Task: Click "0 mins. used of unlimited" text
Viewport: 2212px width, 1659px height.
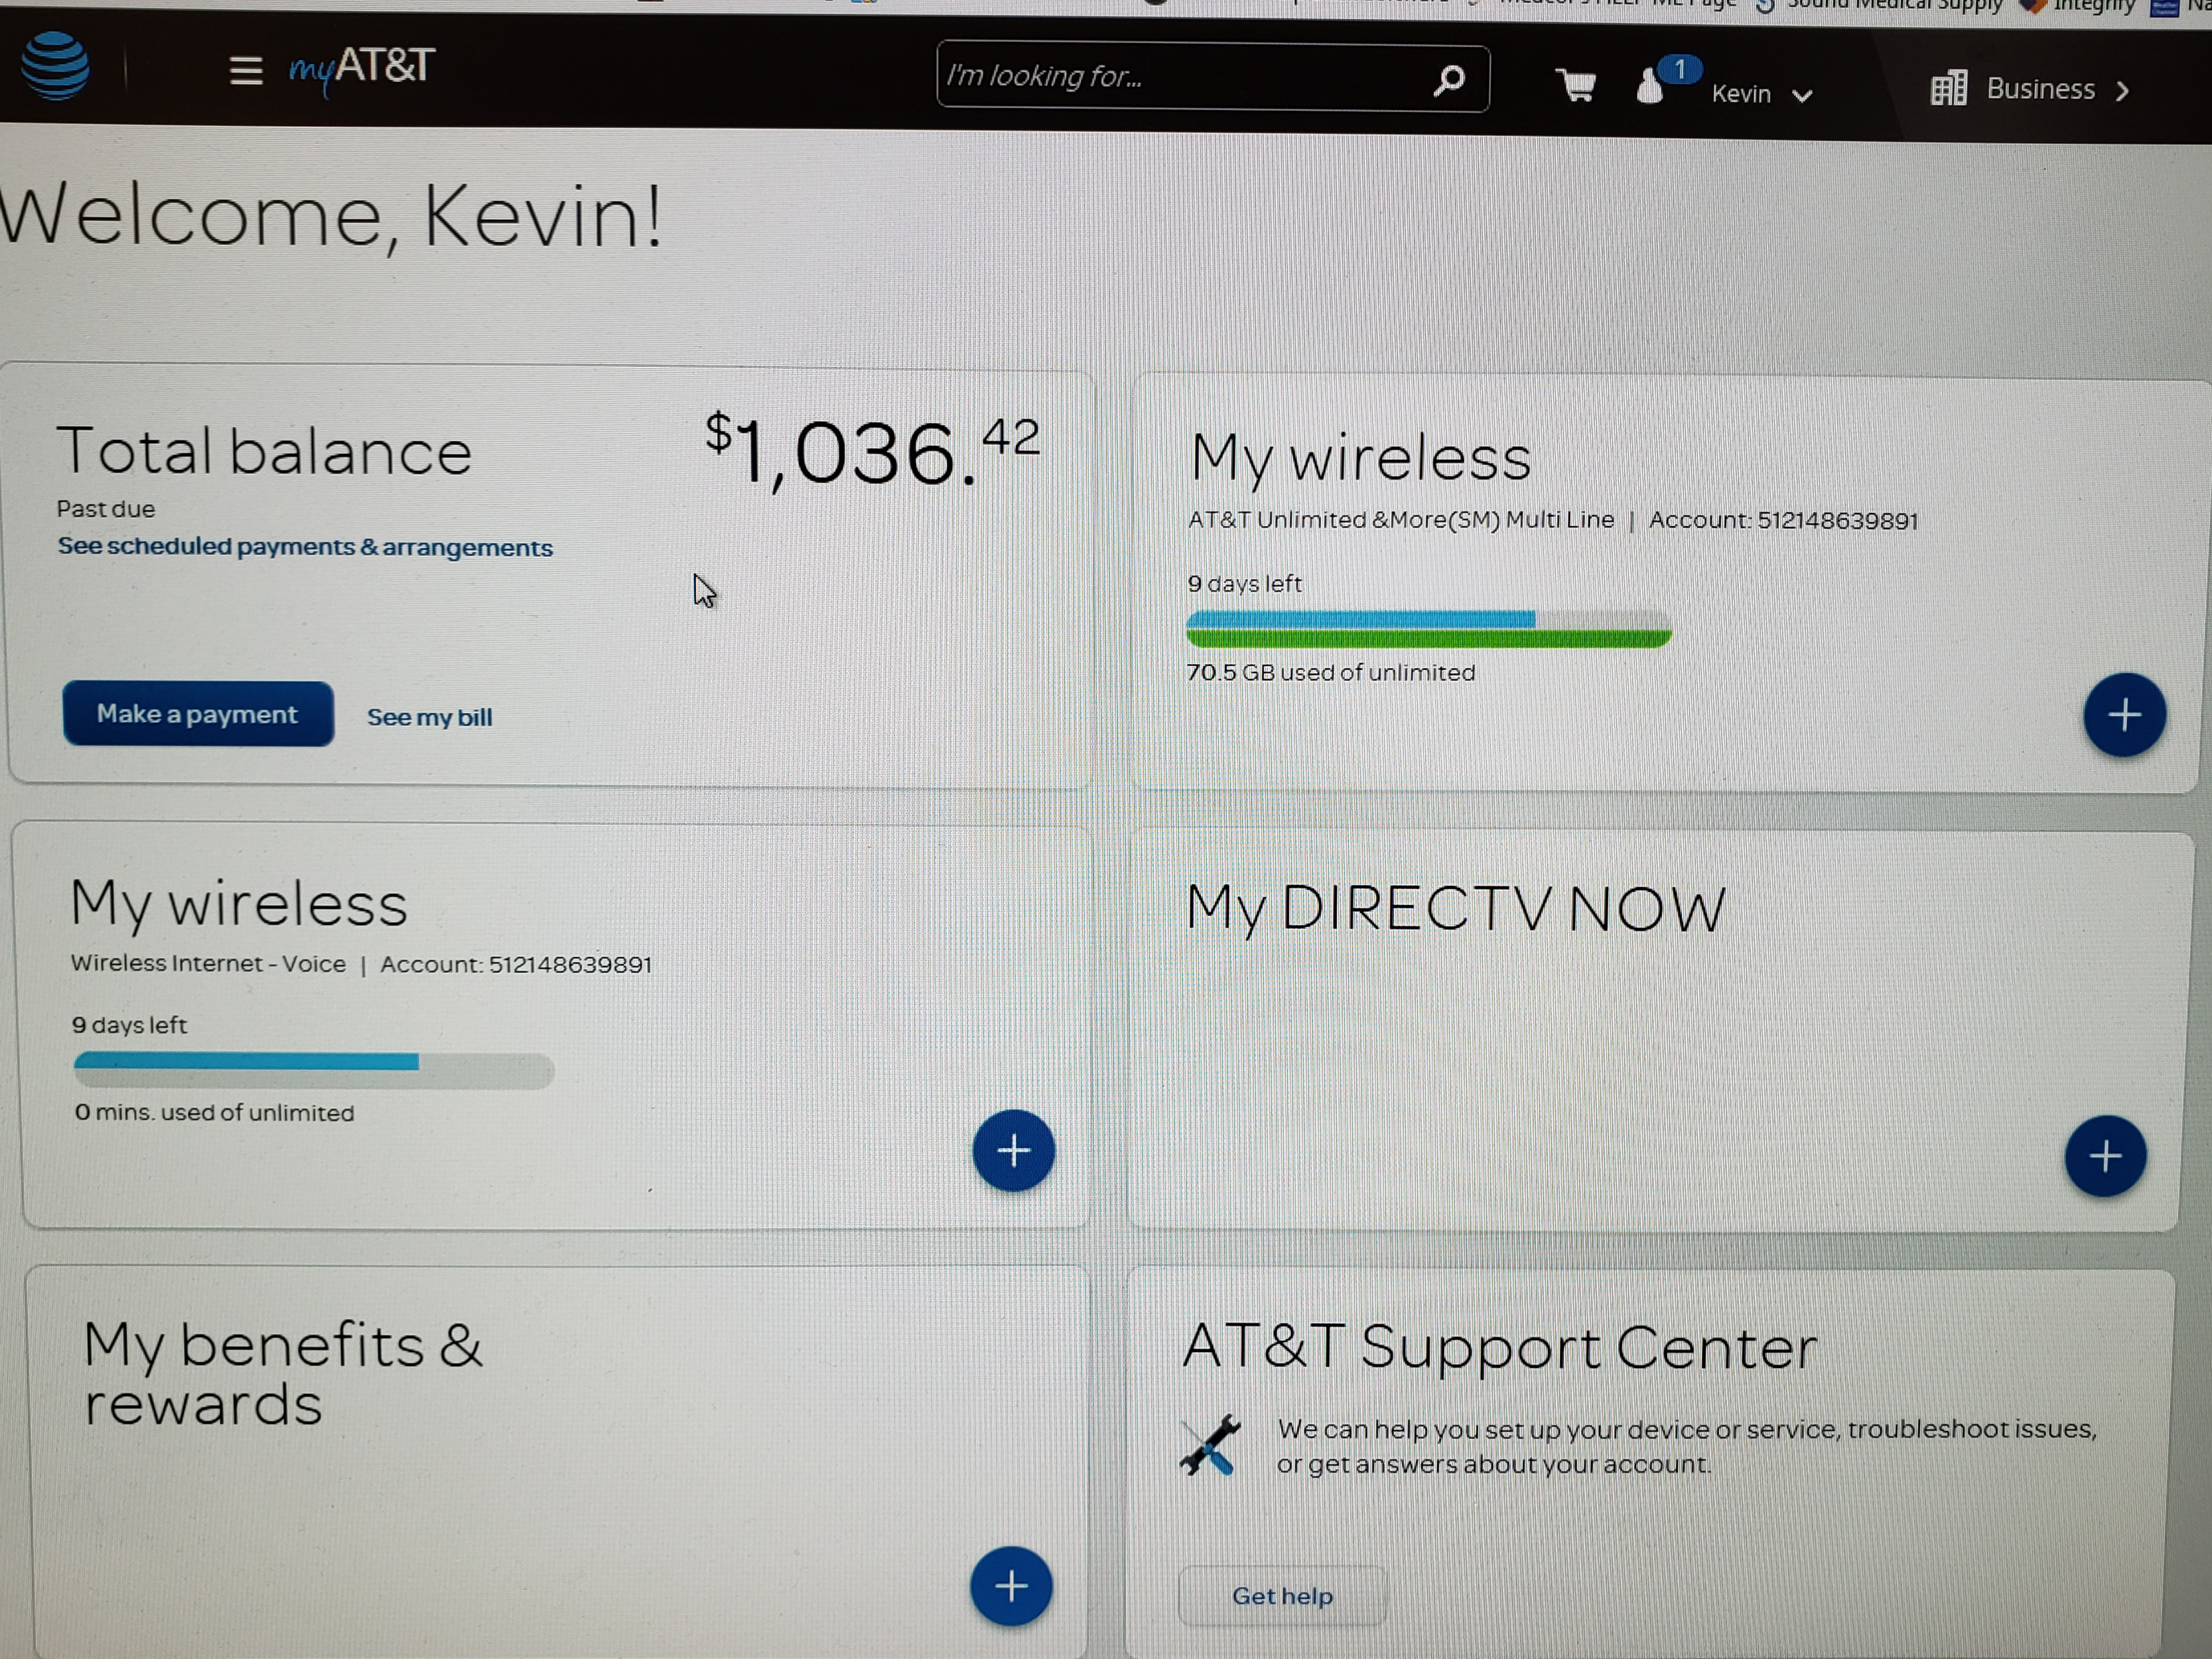Action: pos(214,1112)
